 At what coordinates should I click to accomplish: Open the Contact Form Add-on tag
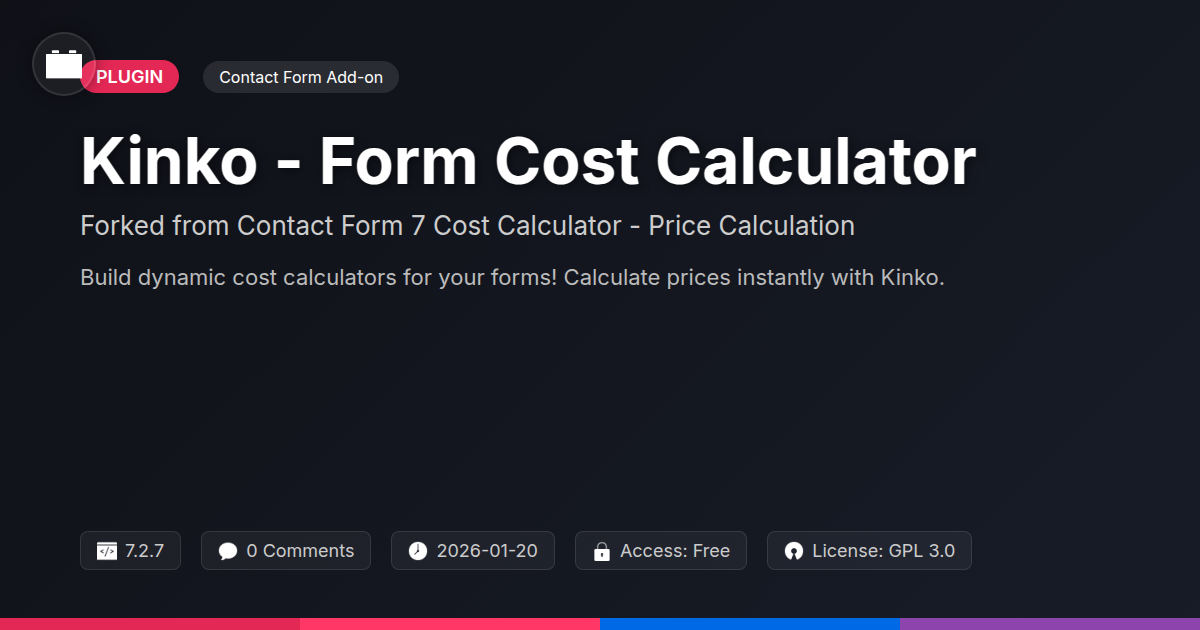(301, 77)
